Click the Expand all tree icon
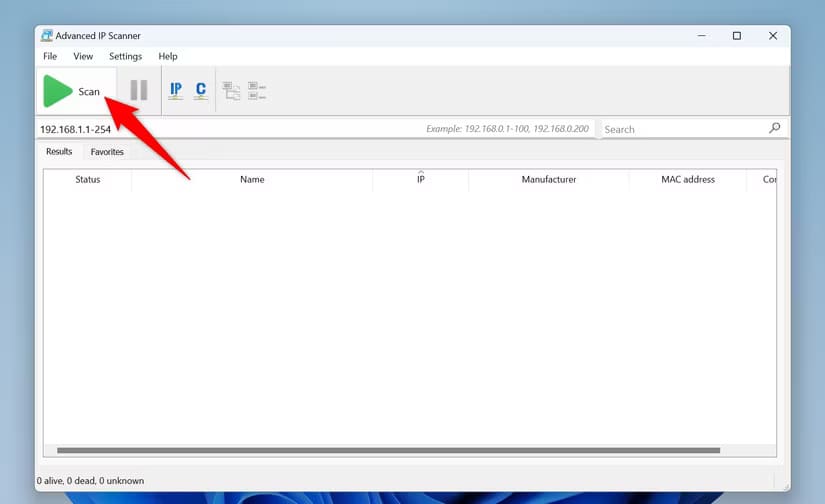Screen dimensions: 825x504 [232, 91]
